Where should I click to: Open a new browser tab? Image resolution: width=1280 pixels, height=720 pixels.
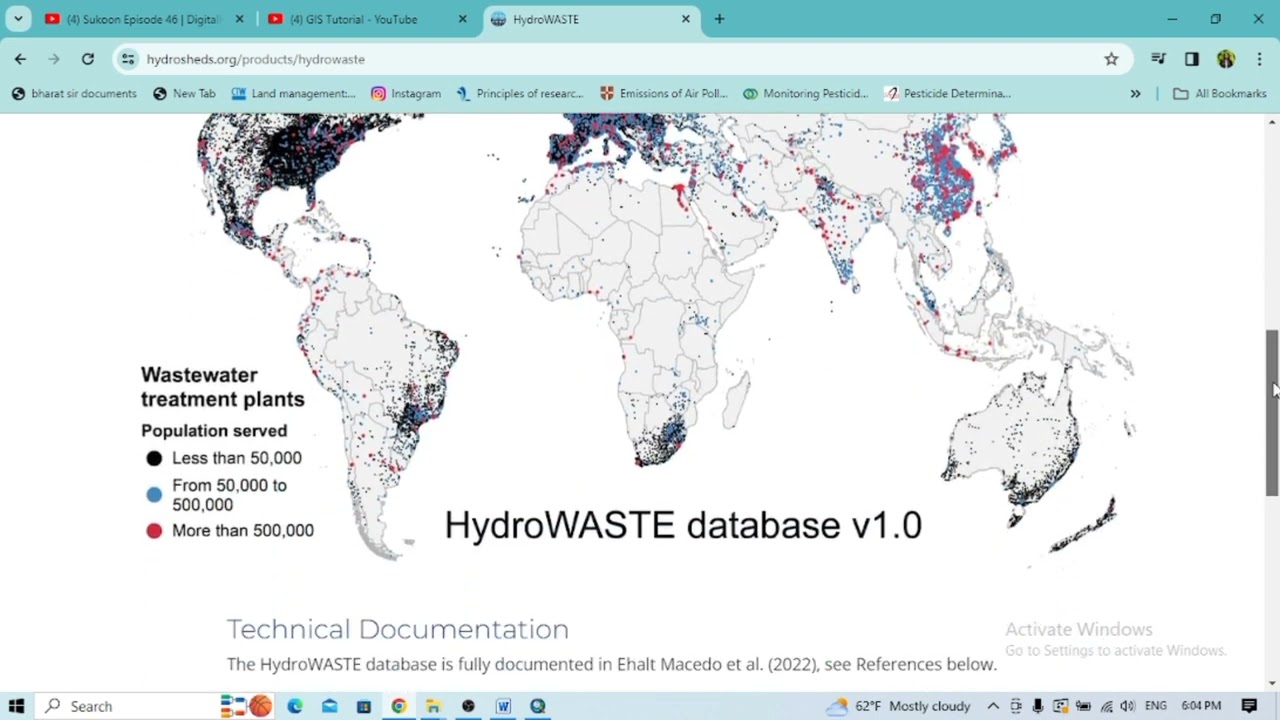(719, 19)
